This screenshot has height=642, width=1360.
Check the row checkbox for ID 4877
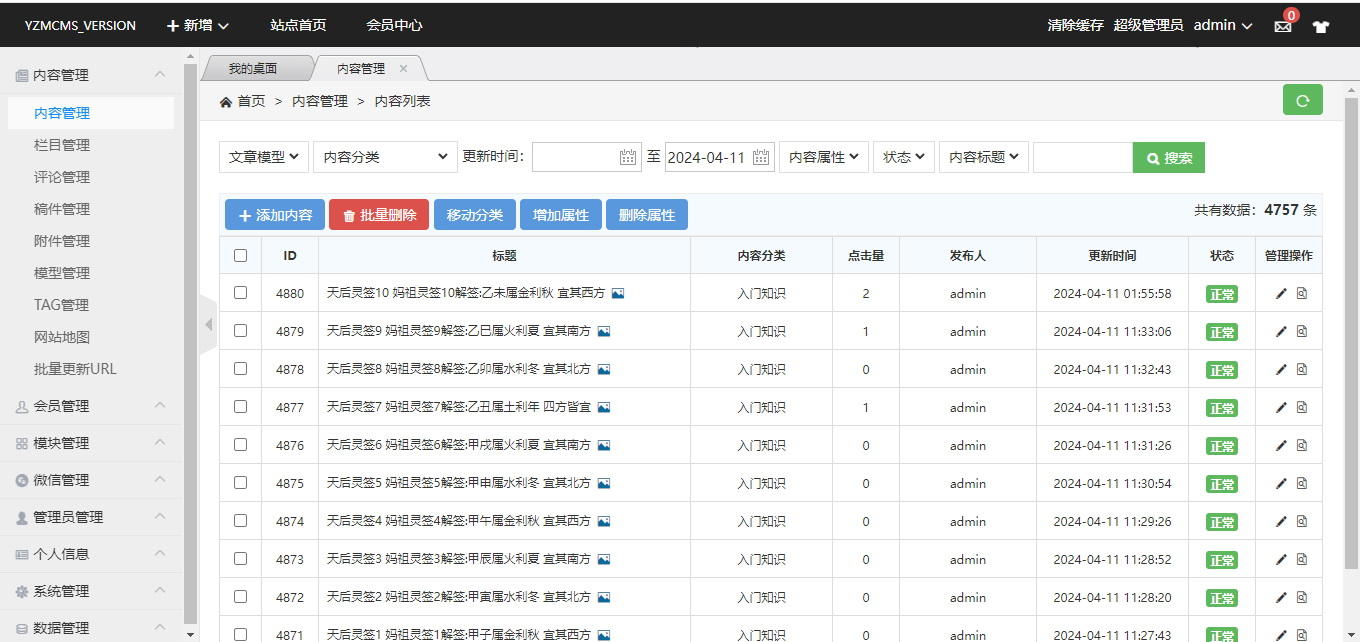[240, 406]
